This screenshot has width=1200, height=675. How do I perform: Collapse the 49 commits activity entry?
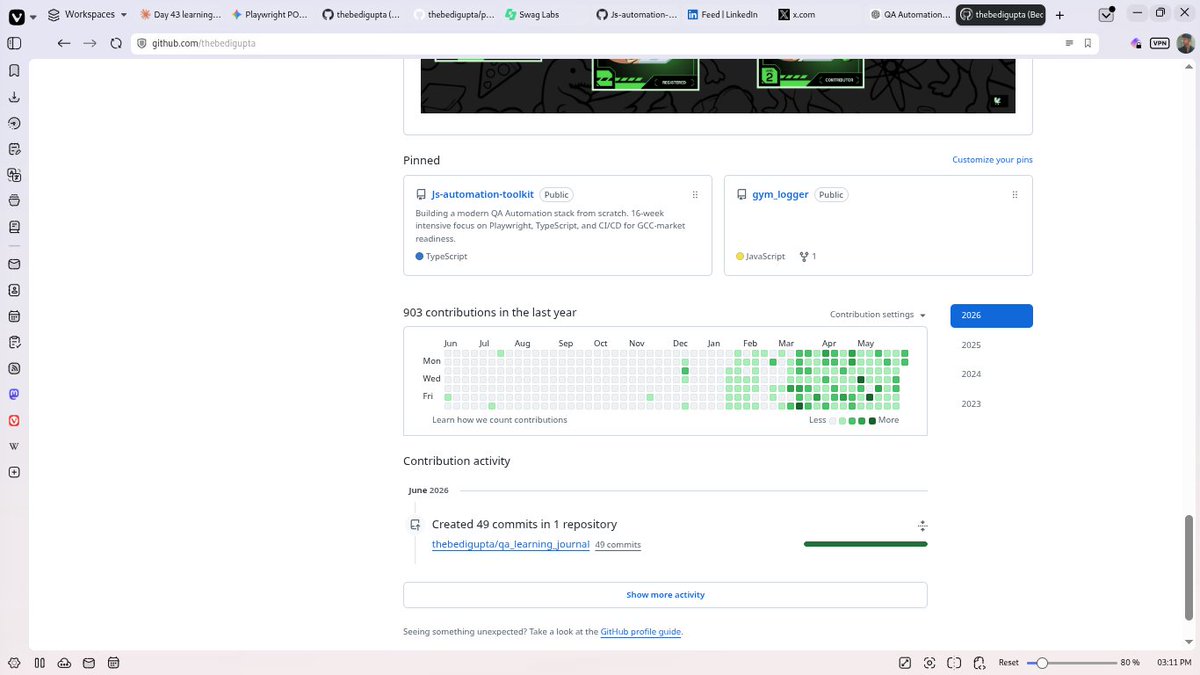coord(922,525)
